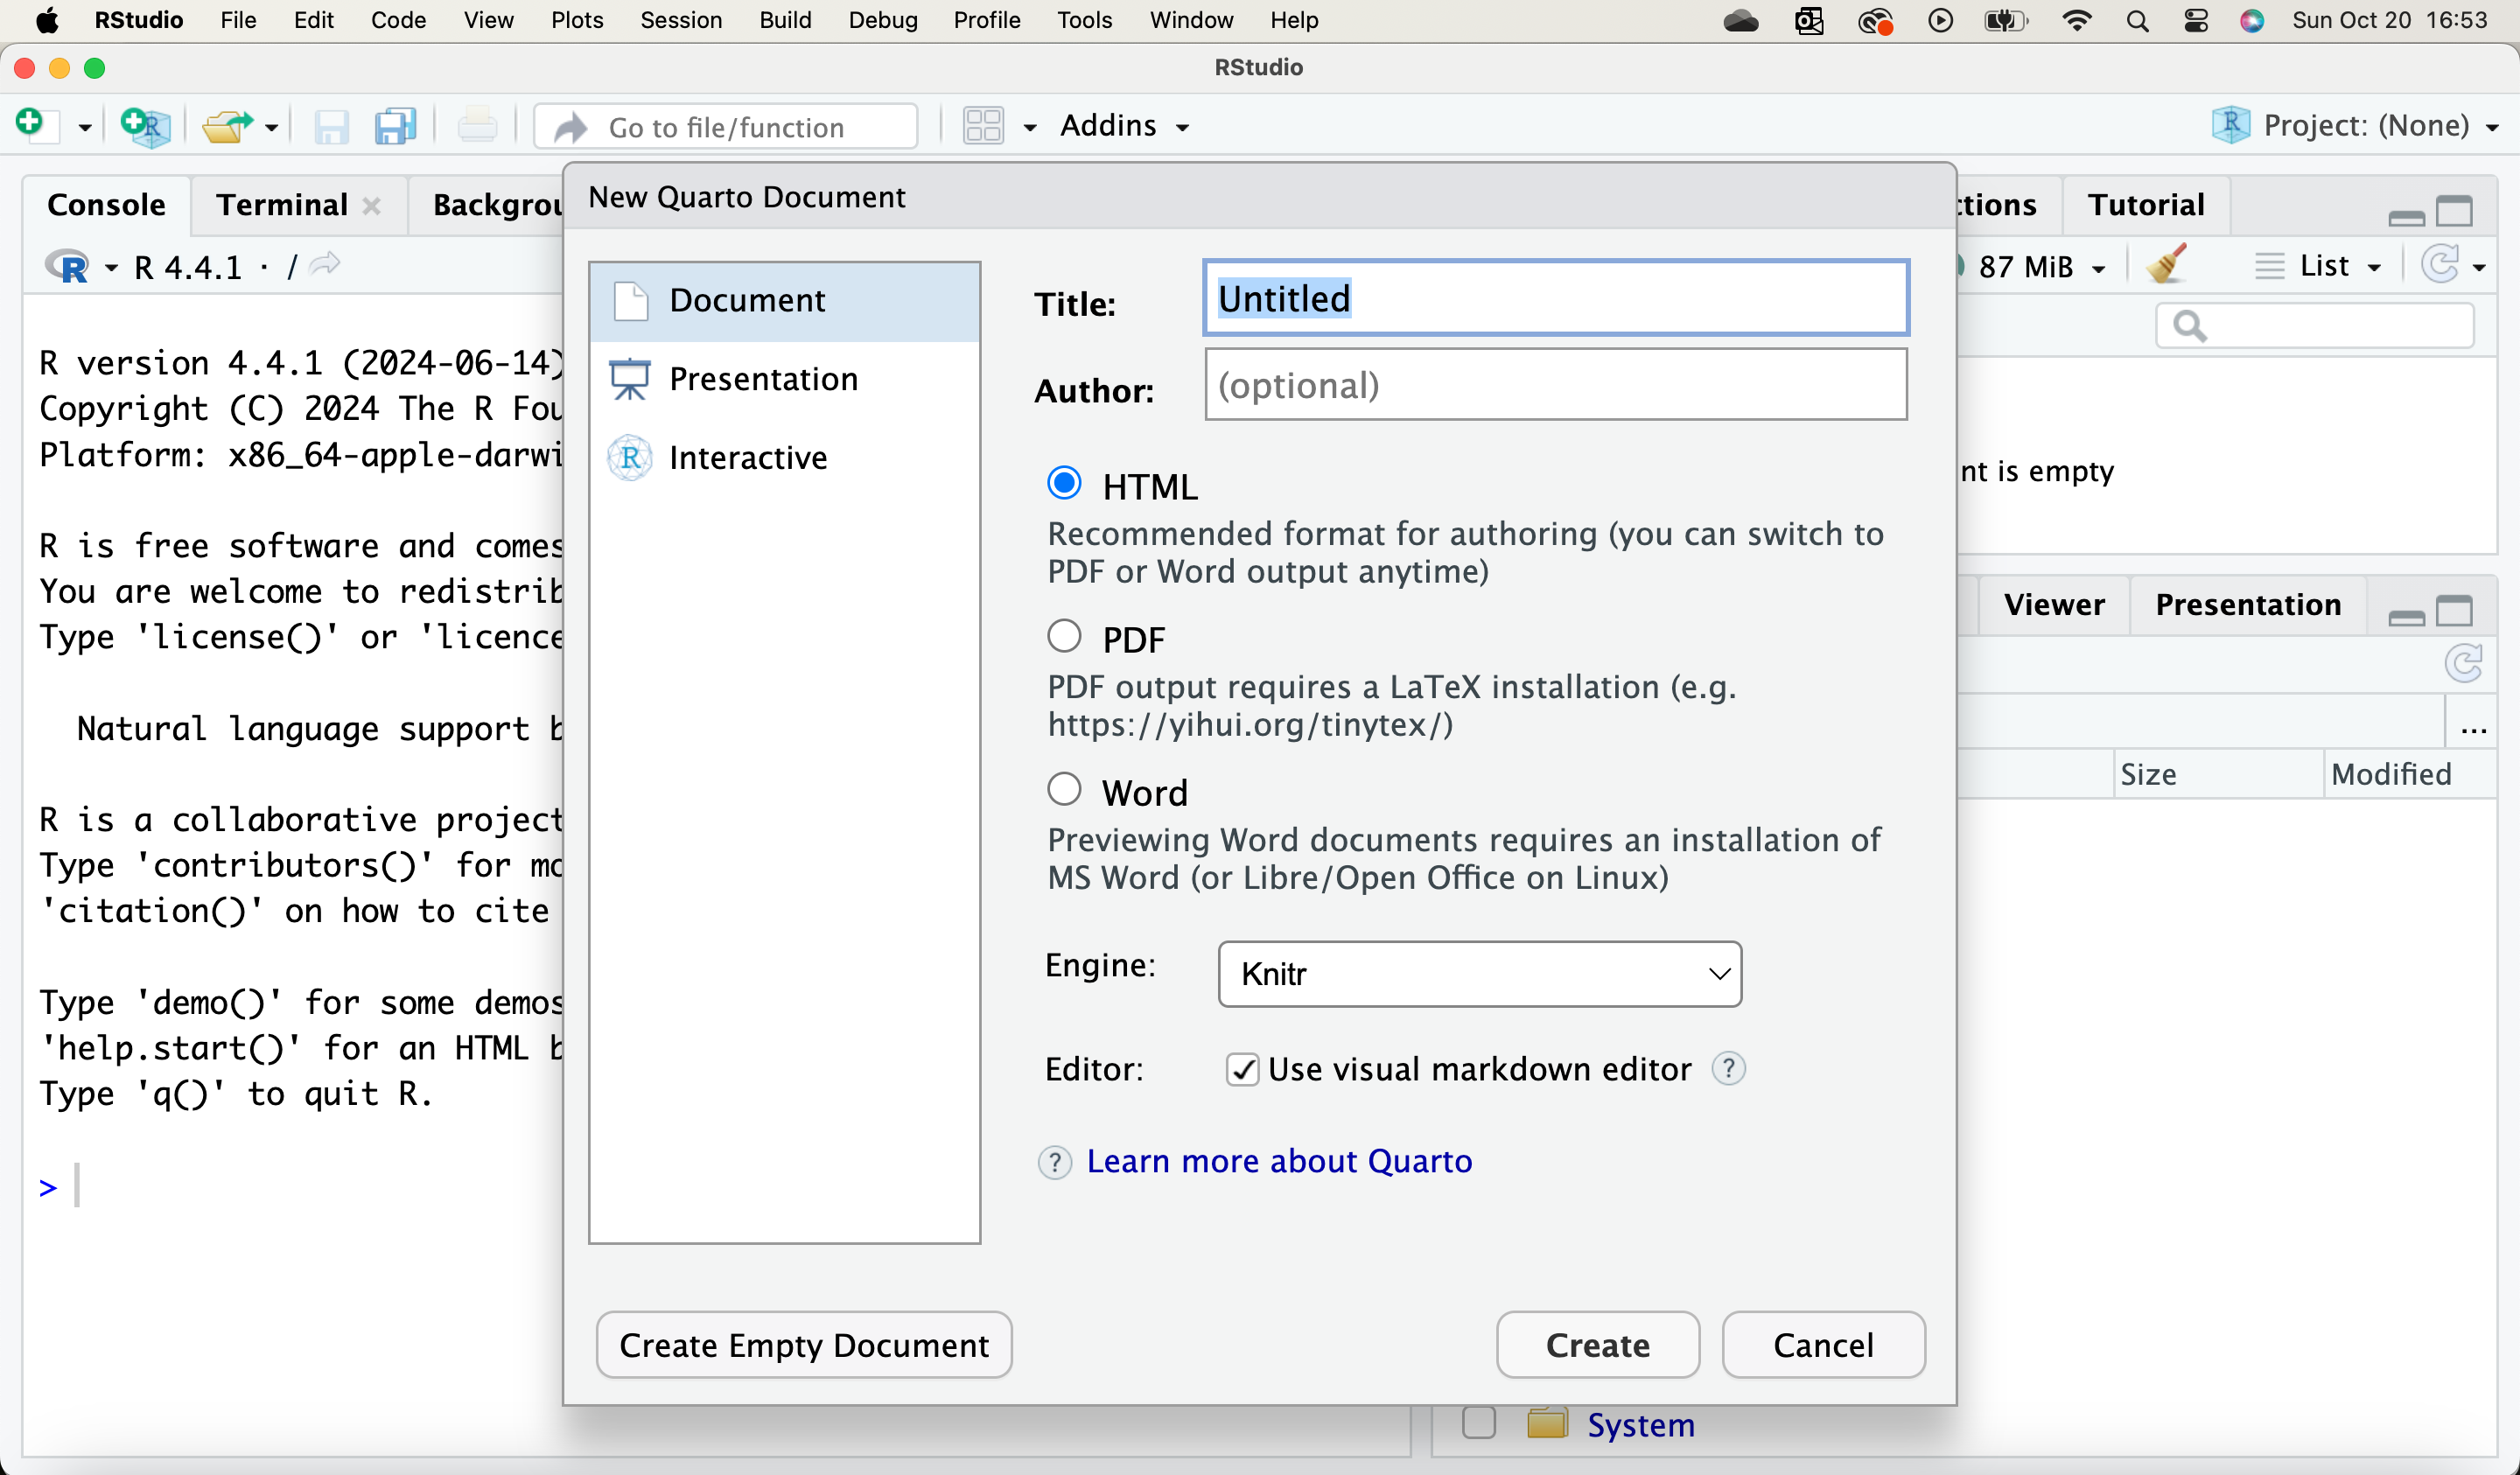Screen dimensions: 2520x1475
Task: Select the HTML radio button
Action: (1064, 484)
